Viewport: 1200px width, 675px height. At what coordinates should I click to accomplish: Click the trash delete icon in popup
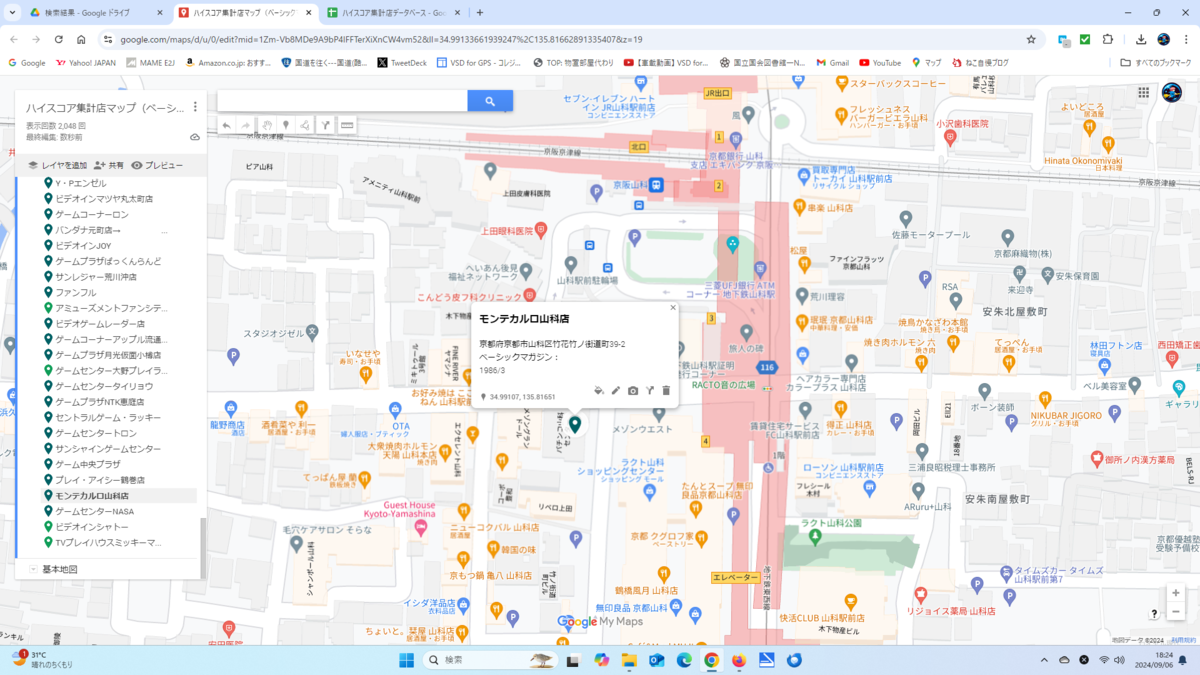tap(666, 391)
